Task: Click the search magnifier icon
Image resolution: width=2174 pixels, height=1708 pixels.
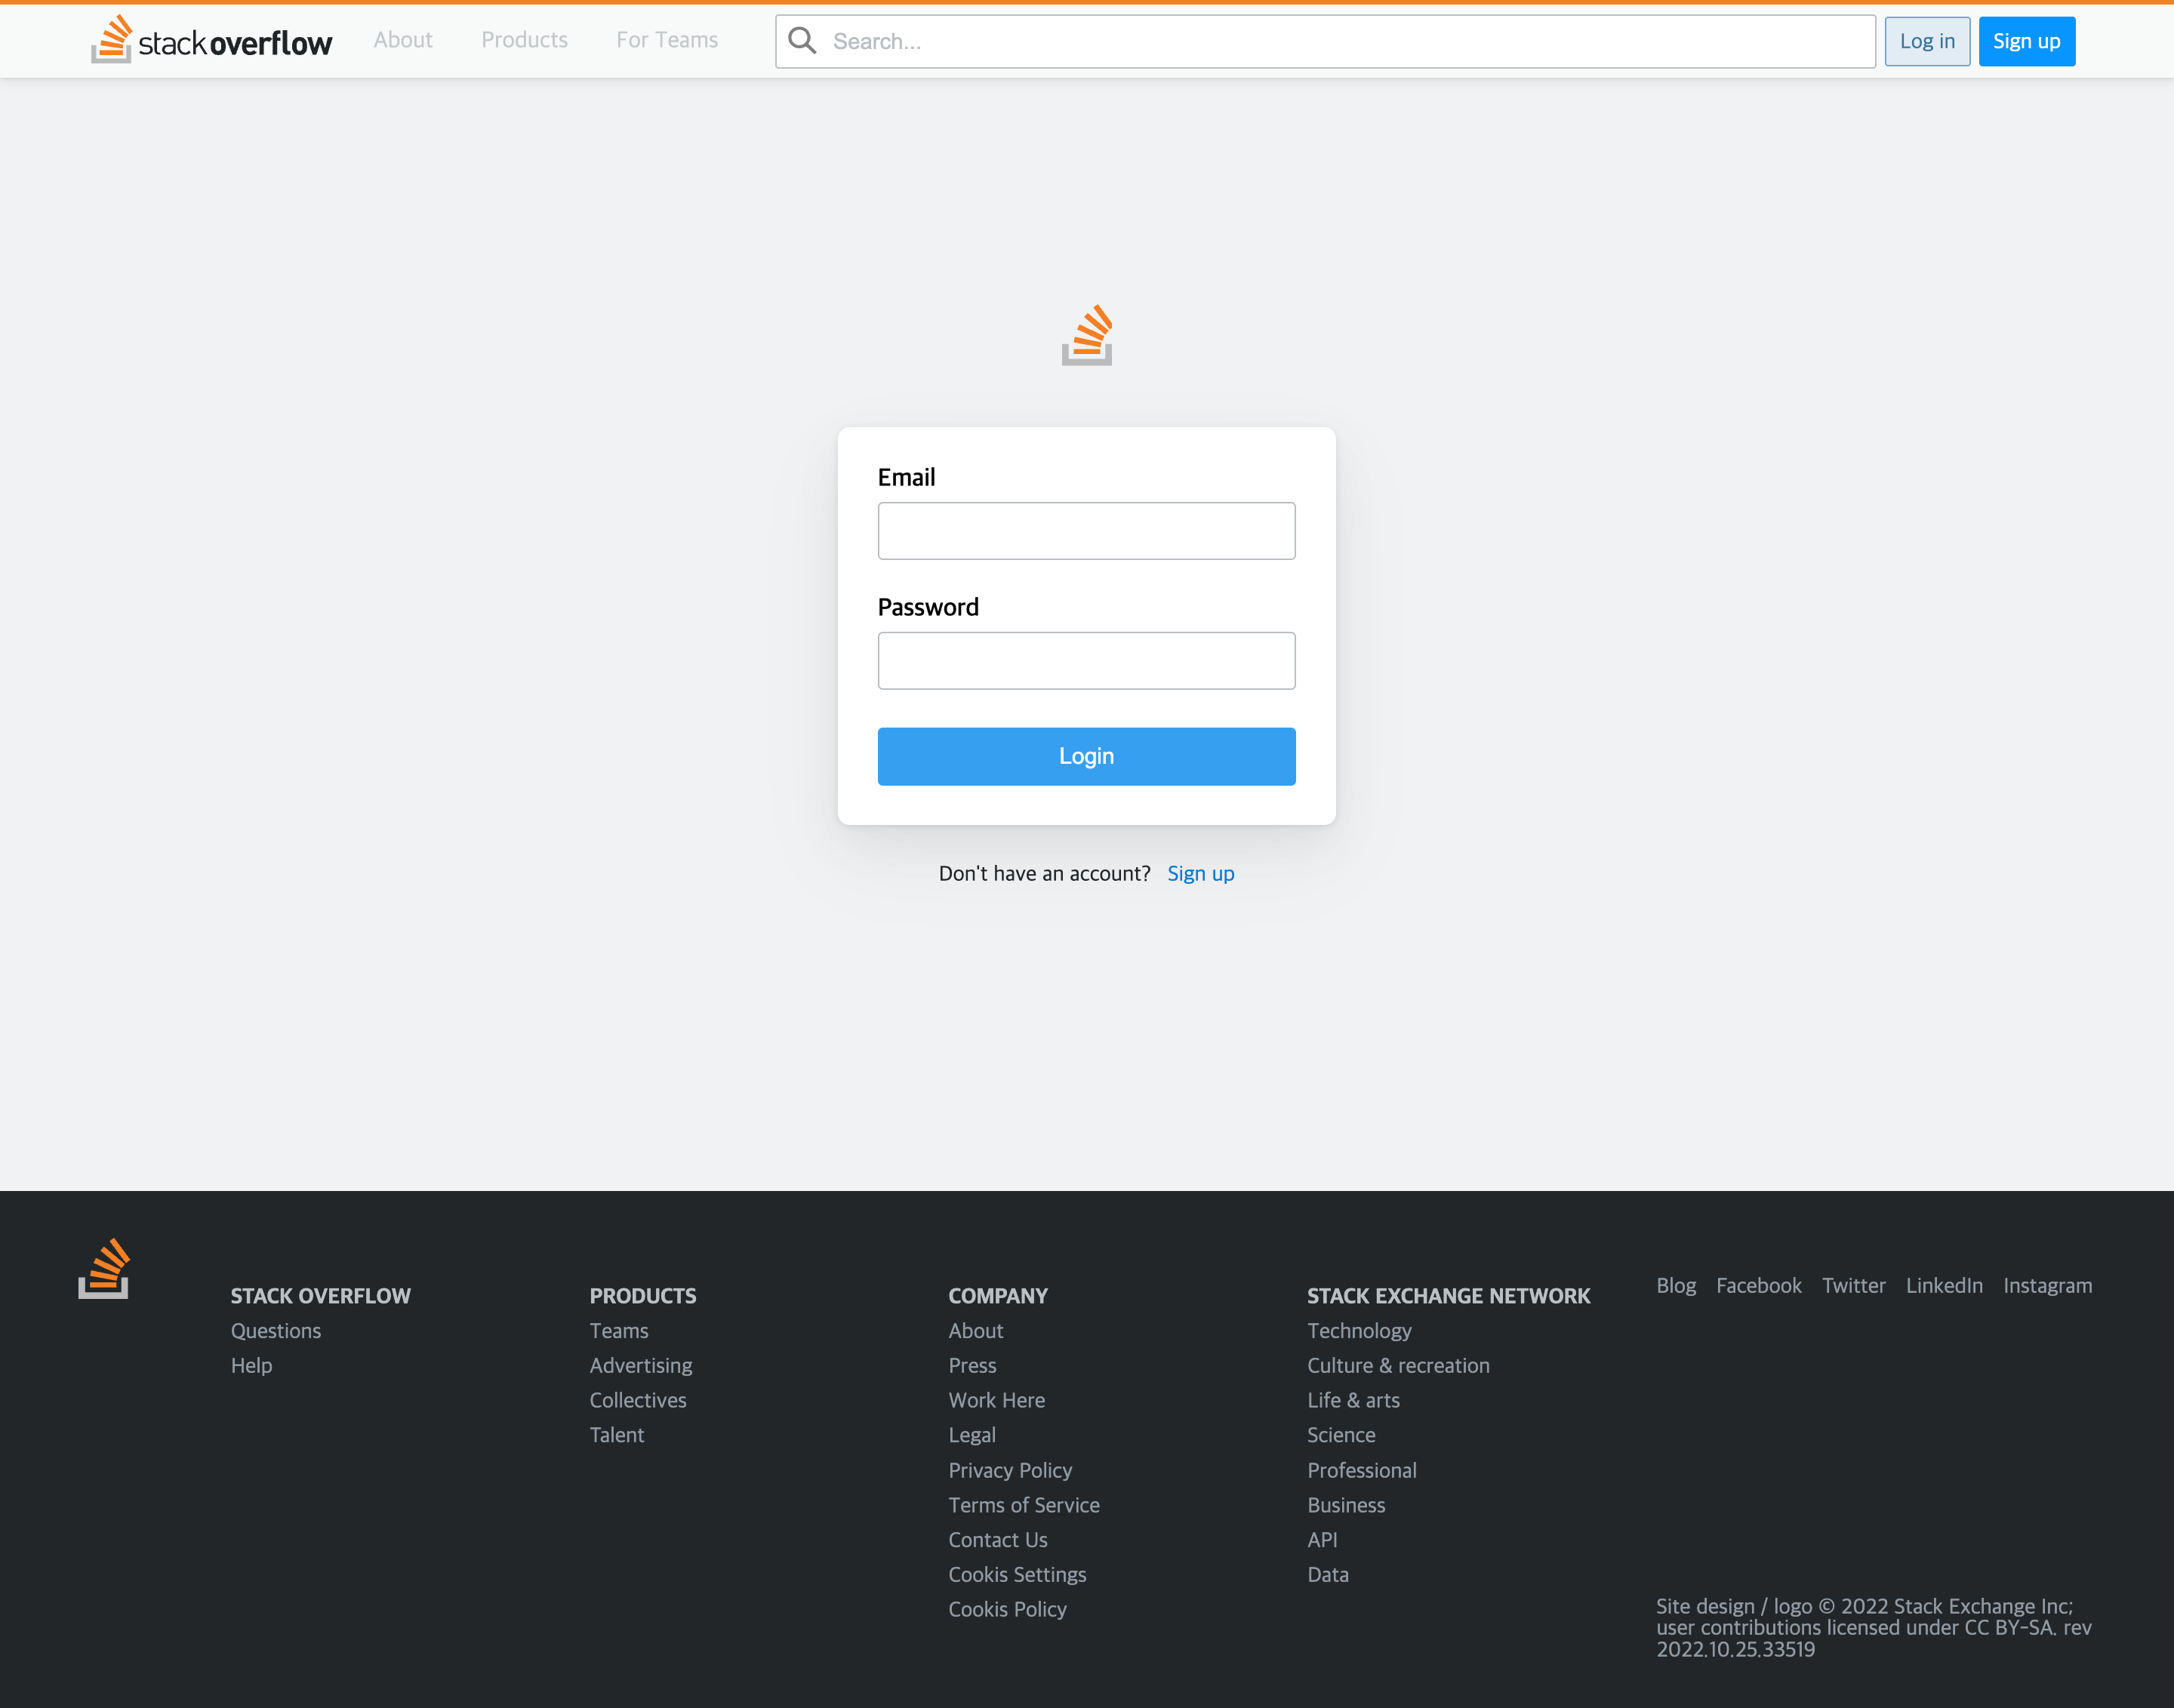Action: [802, 41]
